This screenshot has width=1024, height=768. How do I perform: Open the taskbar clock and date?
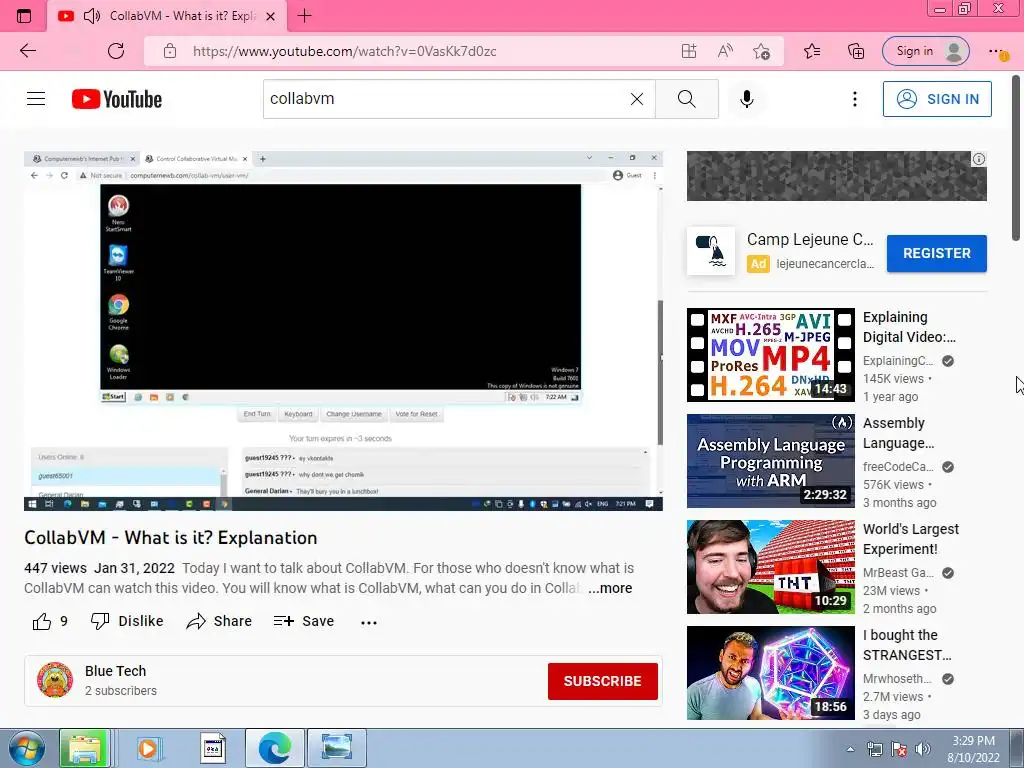click(973, 748)
